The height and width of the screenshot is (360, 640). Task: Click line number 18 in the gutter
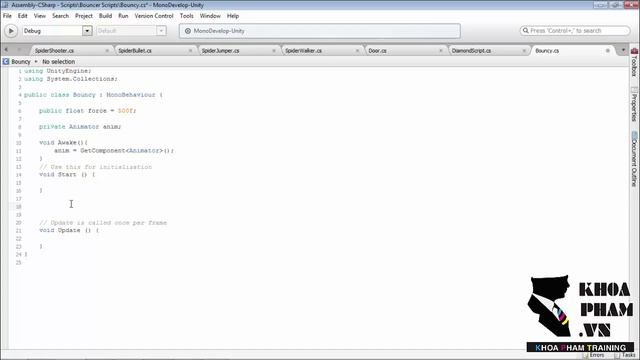[18, 207]
